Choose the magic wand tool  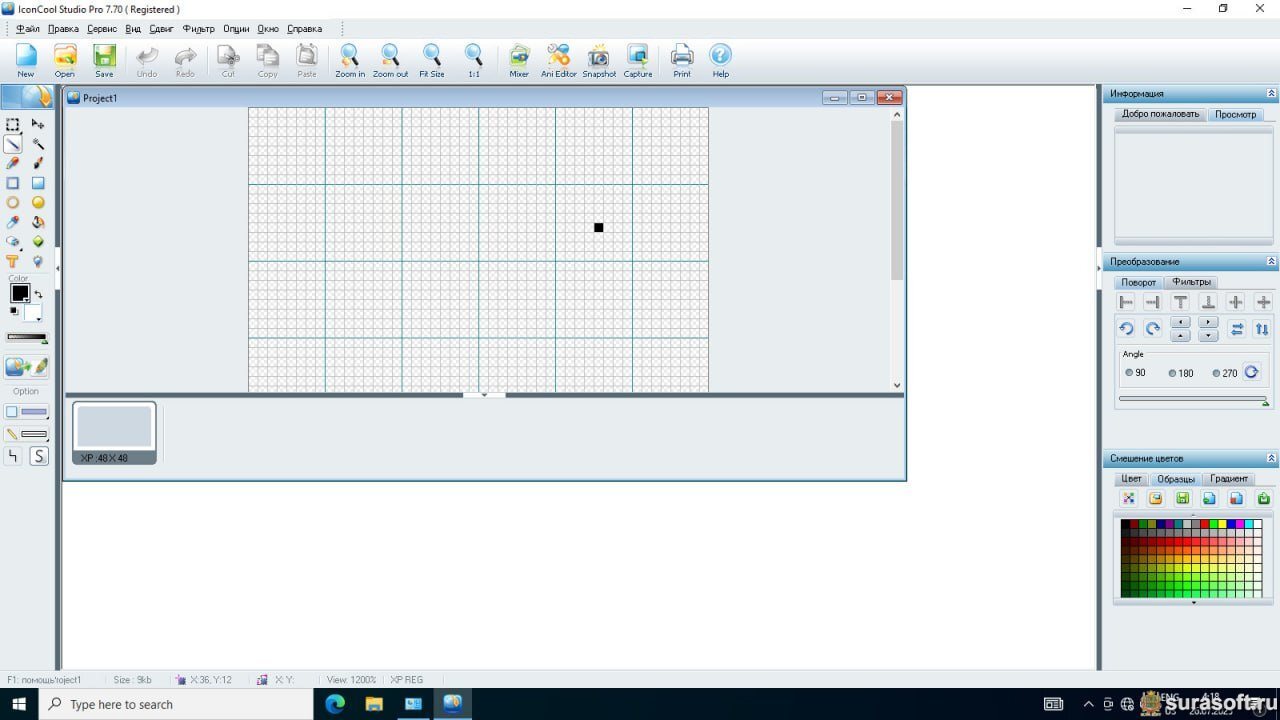38,144
